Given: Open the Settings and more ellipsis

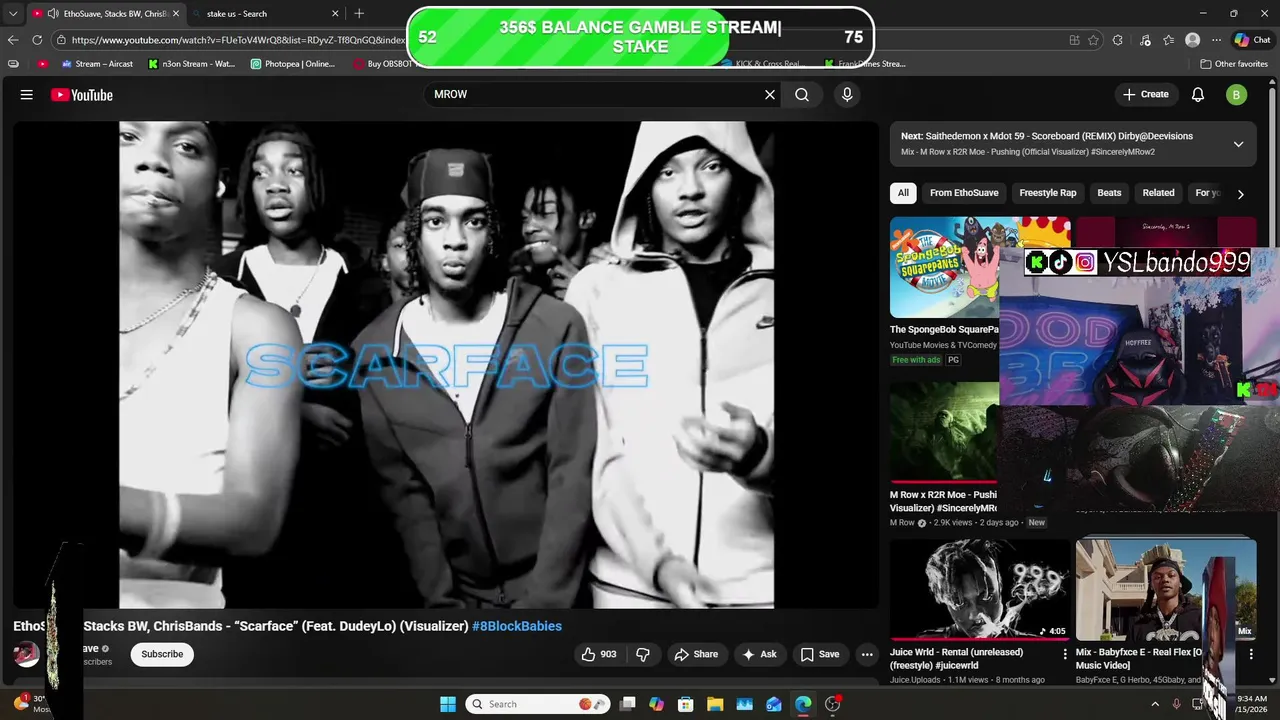Looking at the screenshot, I should coord(1216,40).
